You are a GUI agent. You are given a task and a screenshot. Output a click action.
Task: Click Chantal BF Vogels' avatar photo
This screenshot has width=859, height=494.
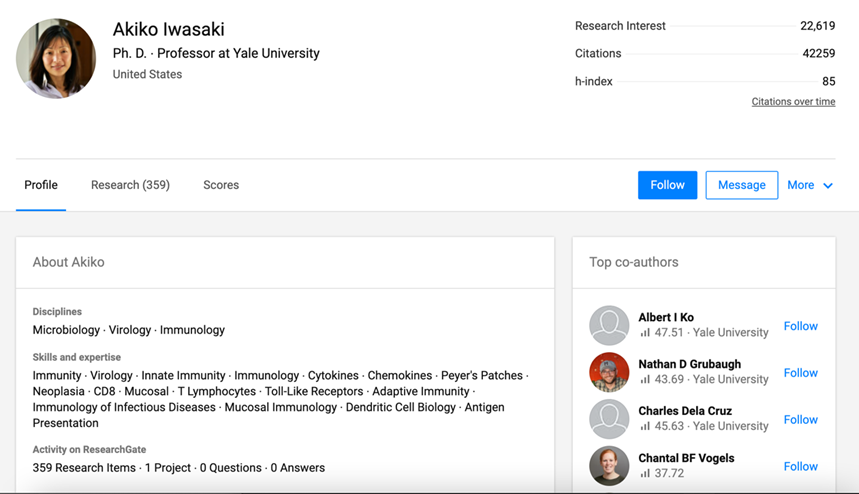pos(609,466)
